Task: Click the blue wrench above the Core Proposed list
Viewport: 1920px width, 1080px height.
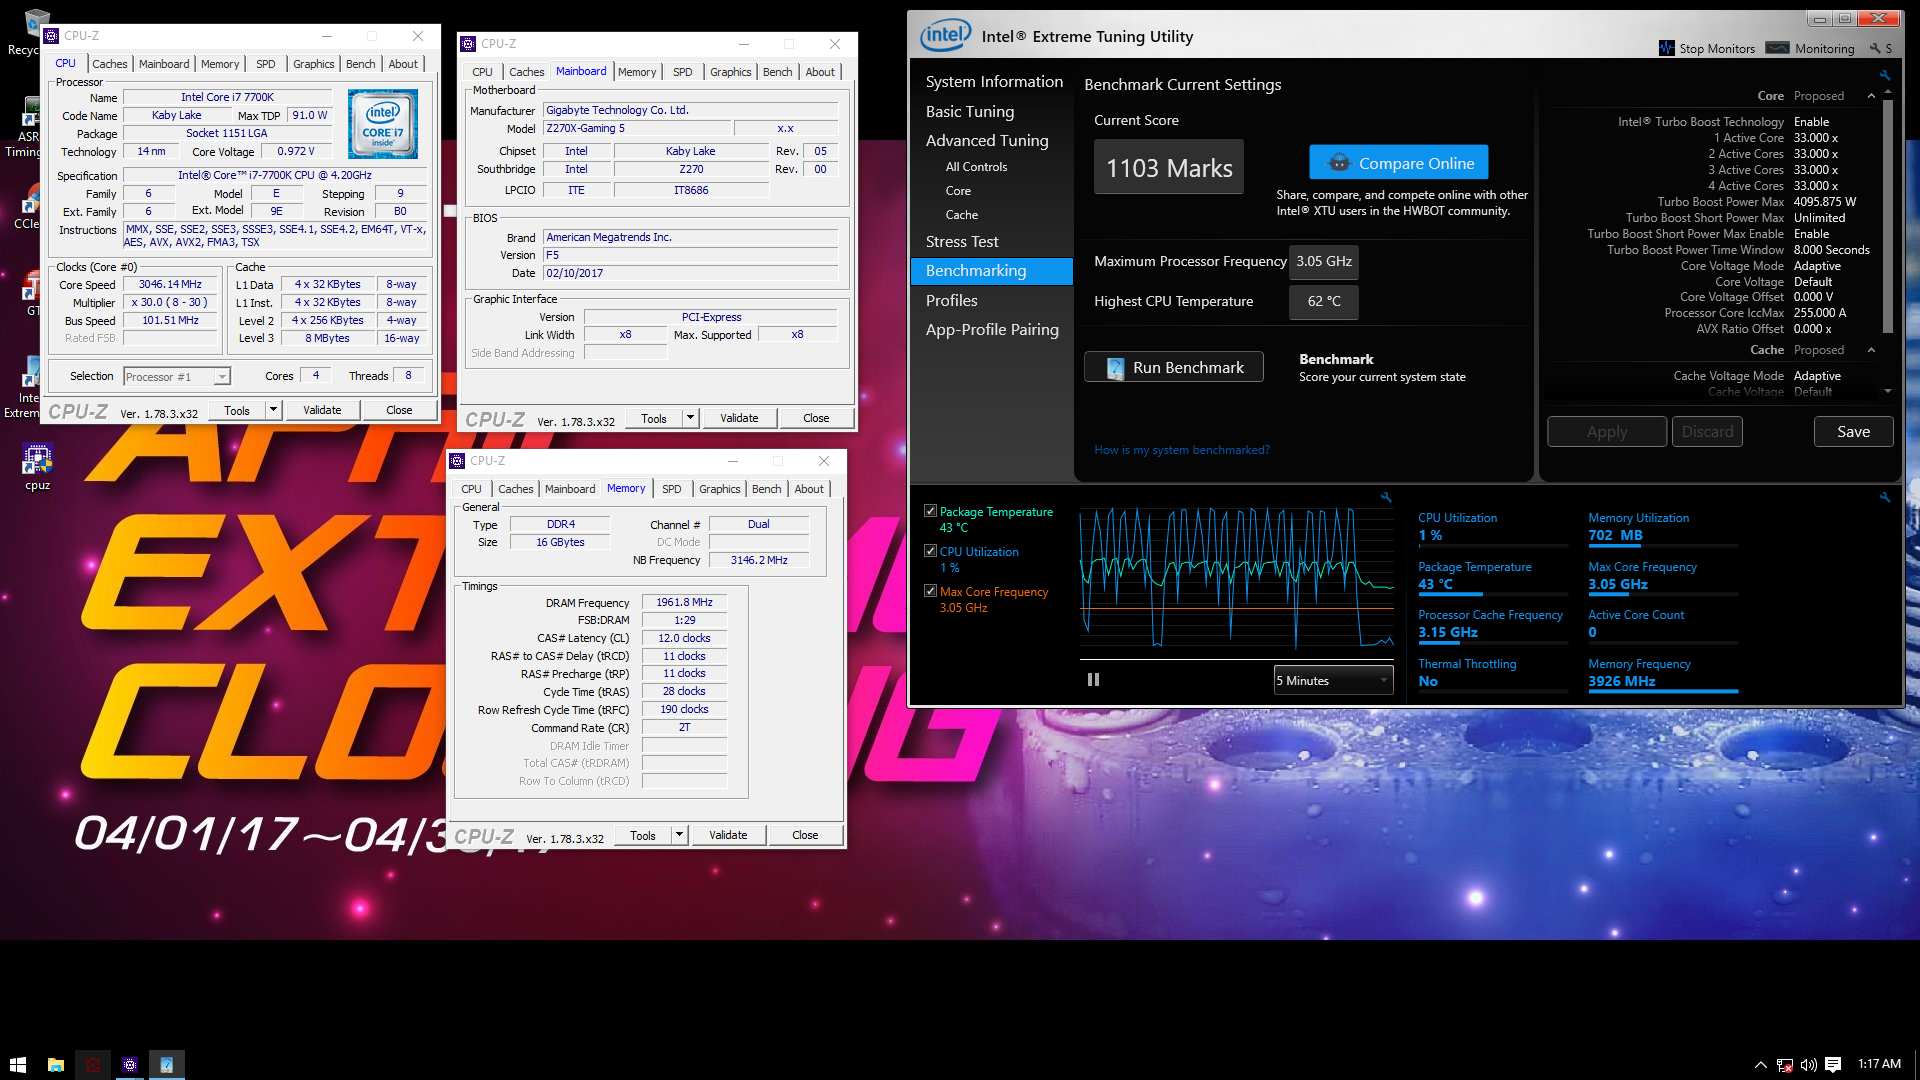Action: tap(1884, 75)
